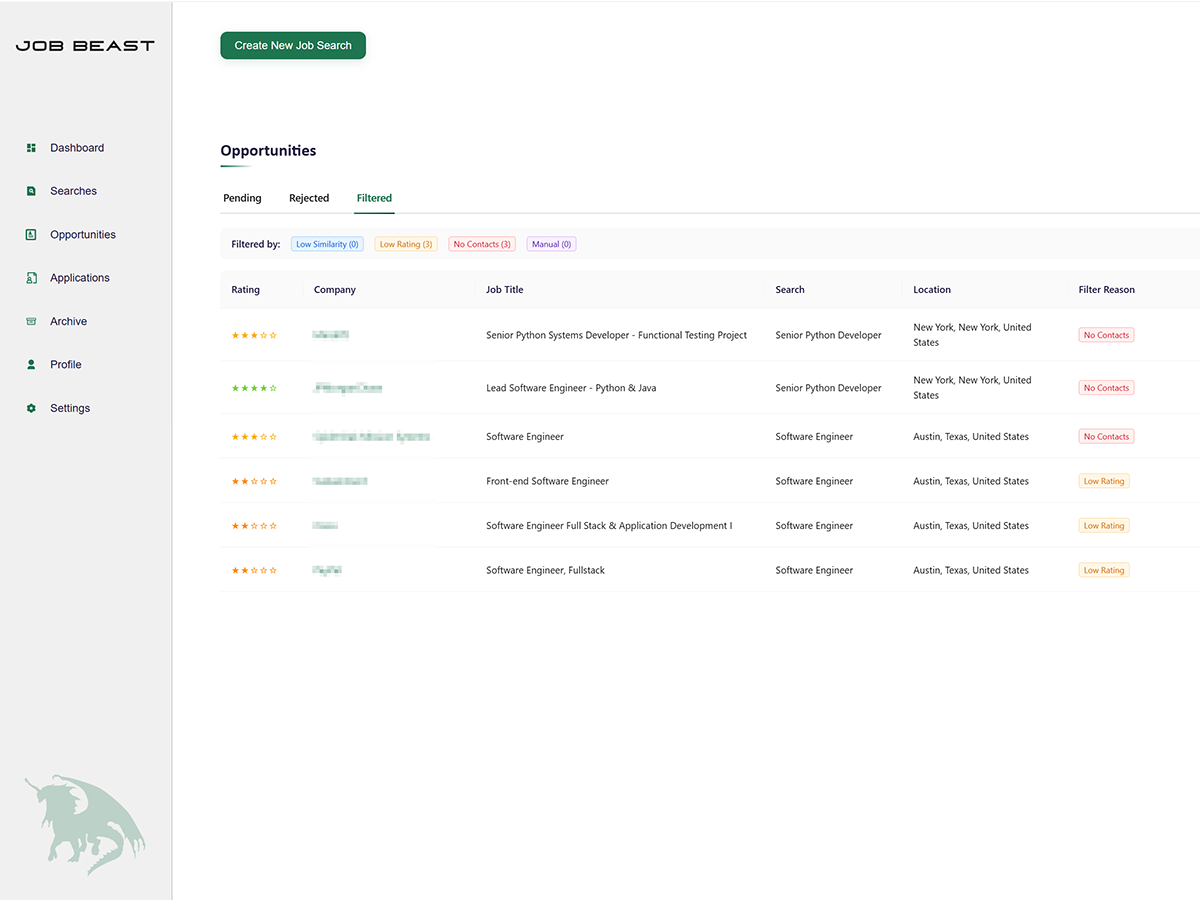
Task: Open the Opportunities sidebar icon
Action: 31,234
